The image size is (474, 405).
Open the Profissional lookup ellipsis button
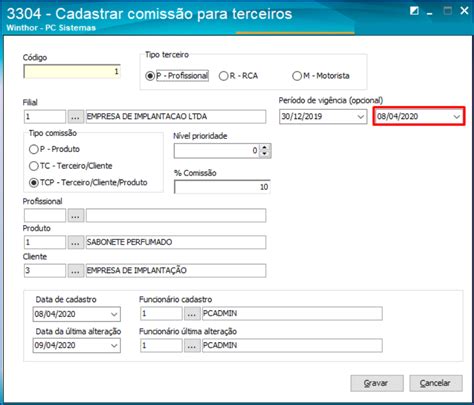[76, 215]
